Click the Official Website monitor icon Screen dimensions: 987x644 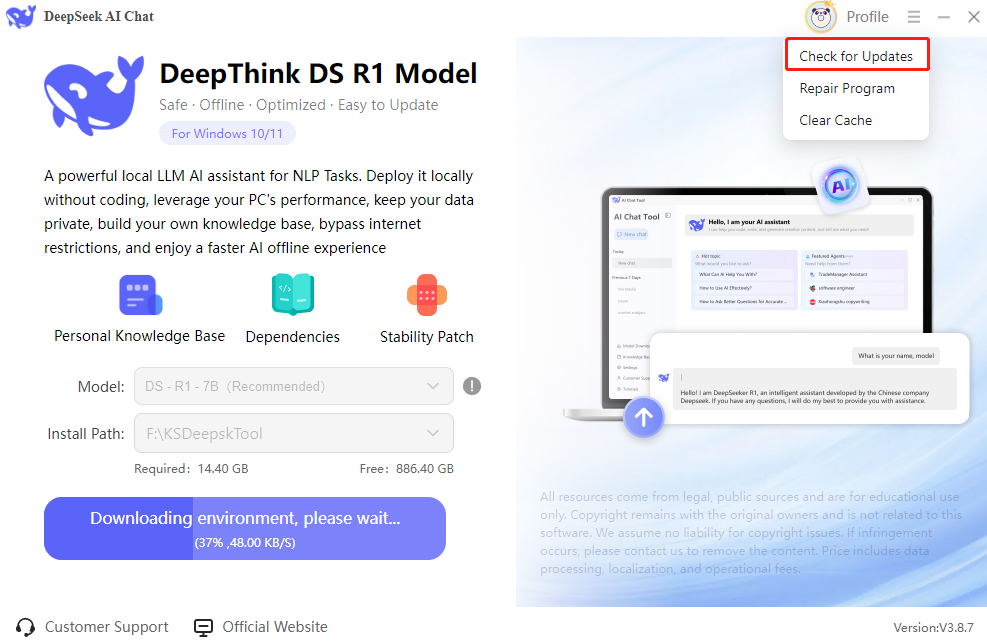203,628
